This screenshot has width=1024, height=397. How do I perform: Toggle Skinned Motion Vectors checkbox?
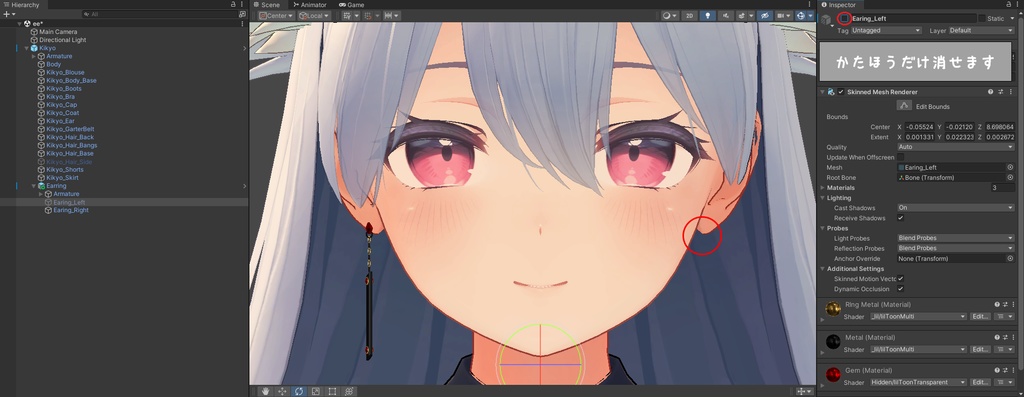point(901,279)
